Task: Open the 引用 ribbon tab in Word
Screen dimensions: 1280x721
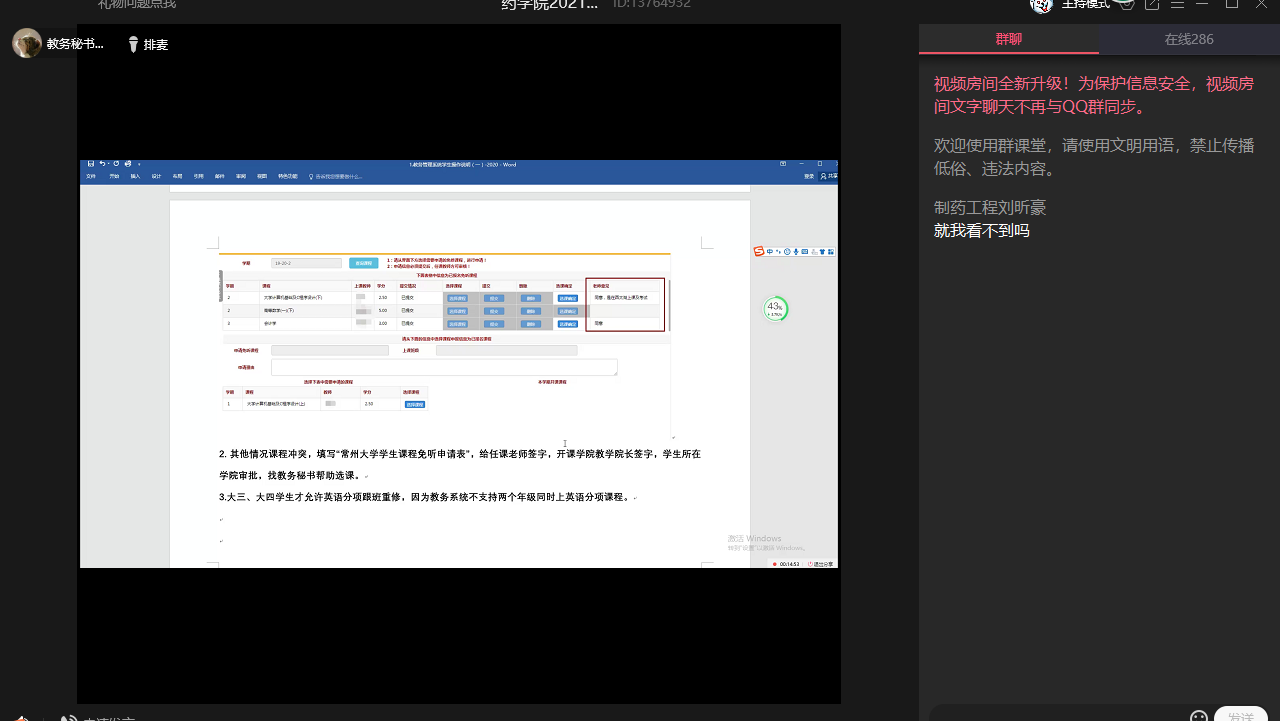Action: [198, 176]
